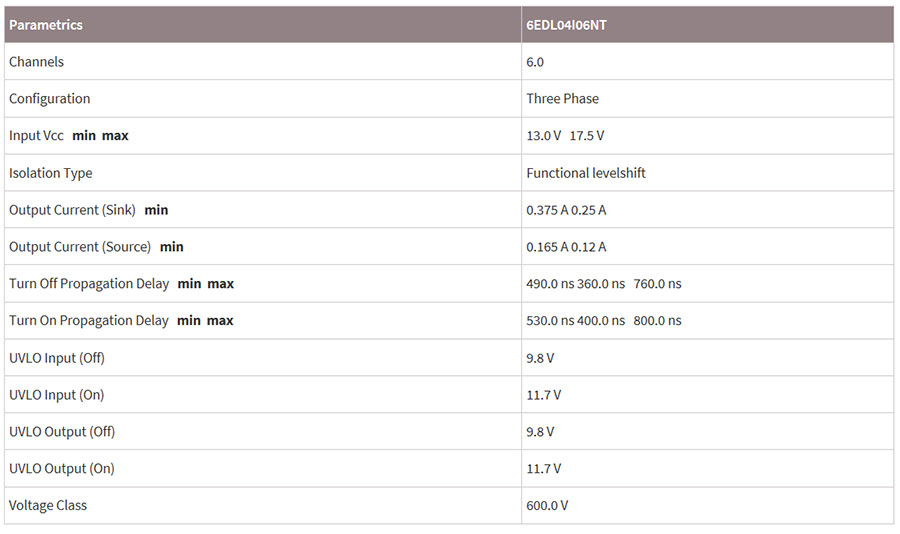
Task: Click the "UVLO Input (Off)" row label
Action: coord(57,358)
